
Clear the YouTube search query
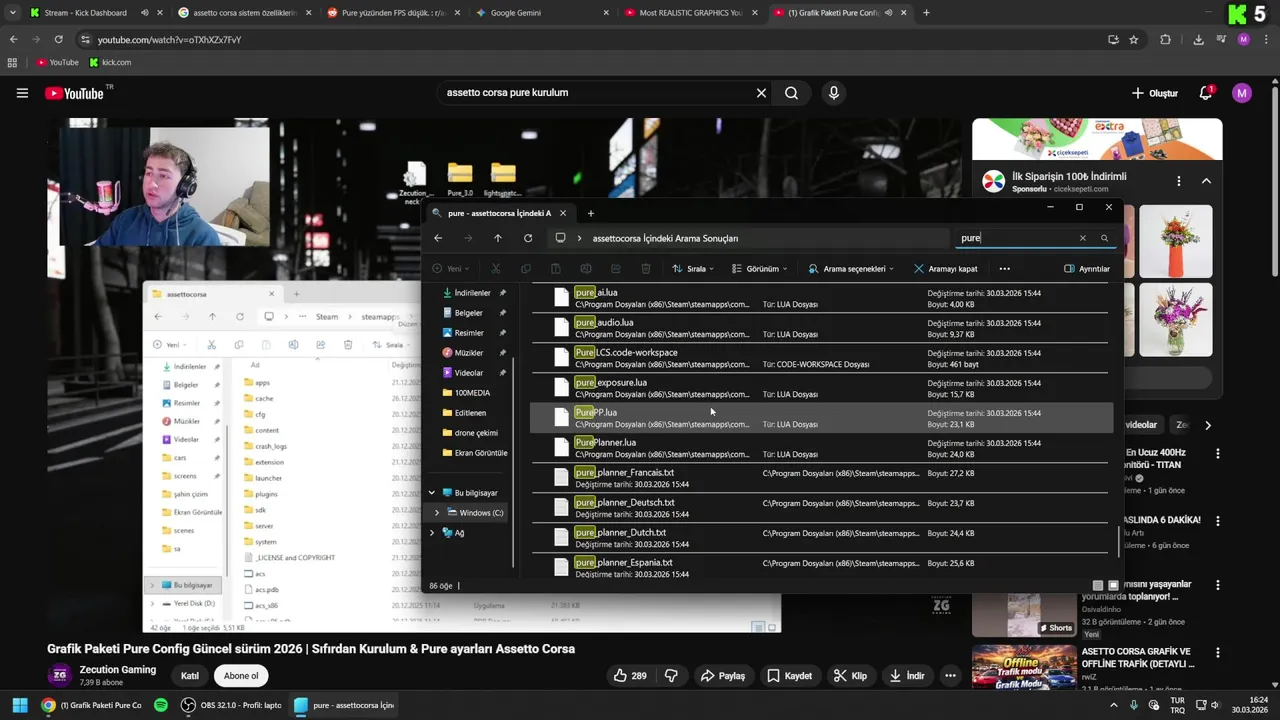tap(761, 93)
